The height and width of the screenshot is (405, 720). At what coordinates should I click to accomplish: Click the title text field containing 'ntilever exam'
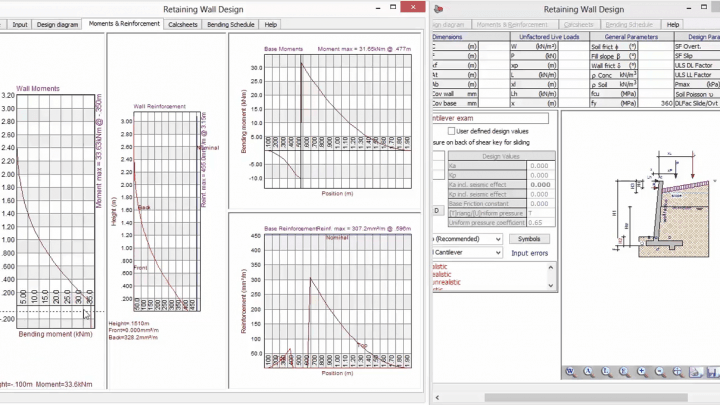tap(490, 118)
